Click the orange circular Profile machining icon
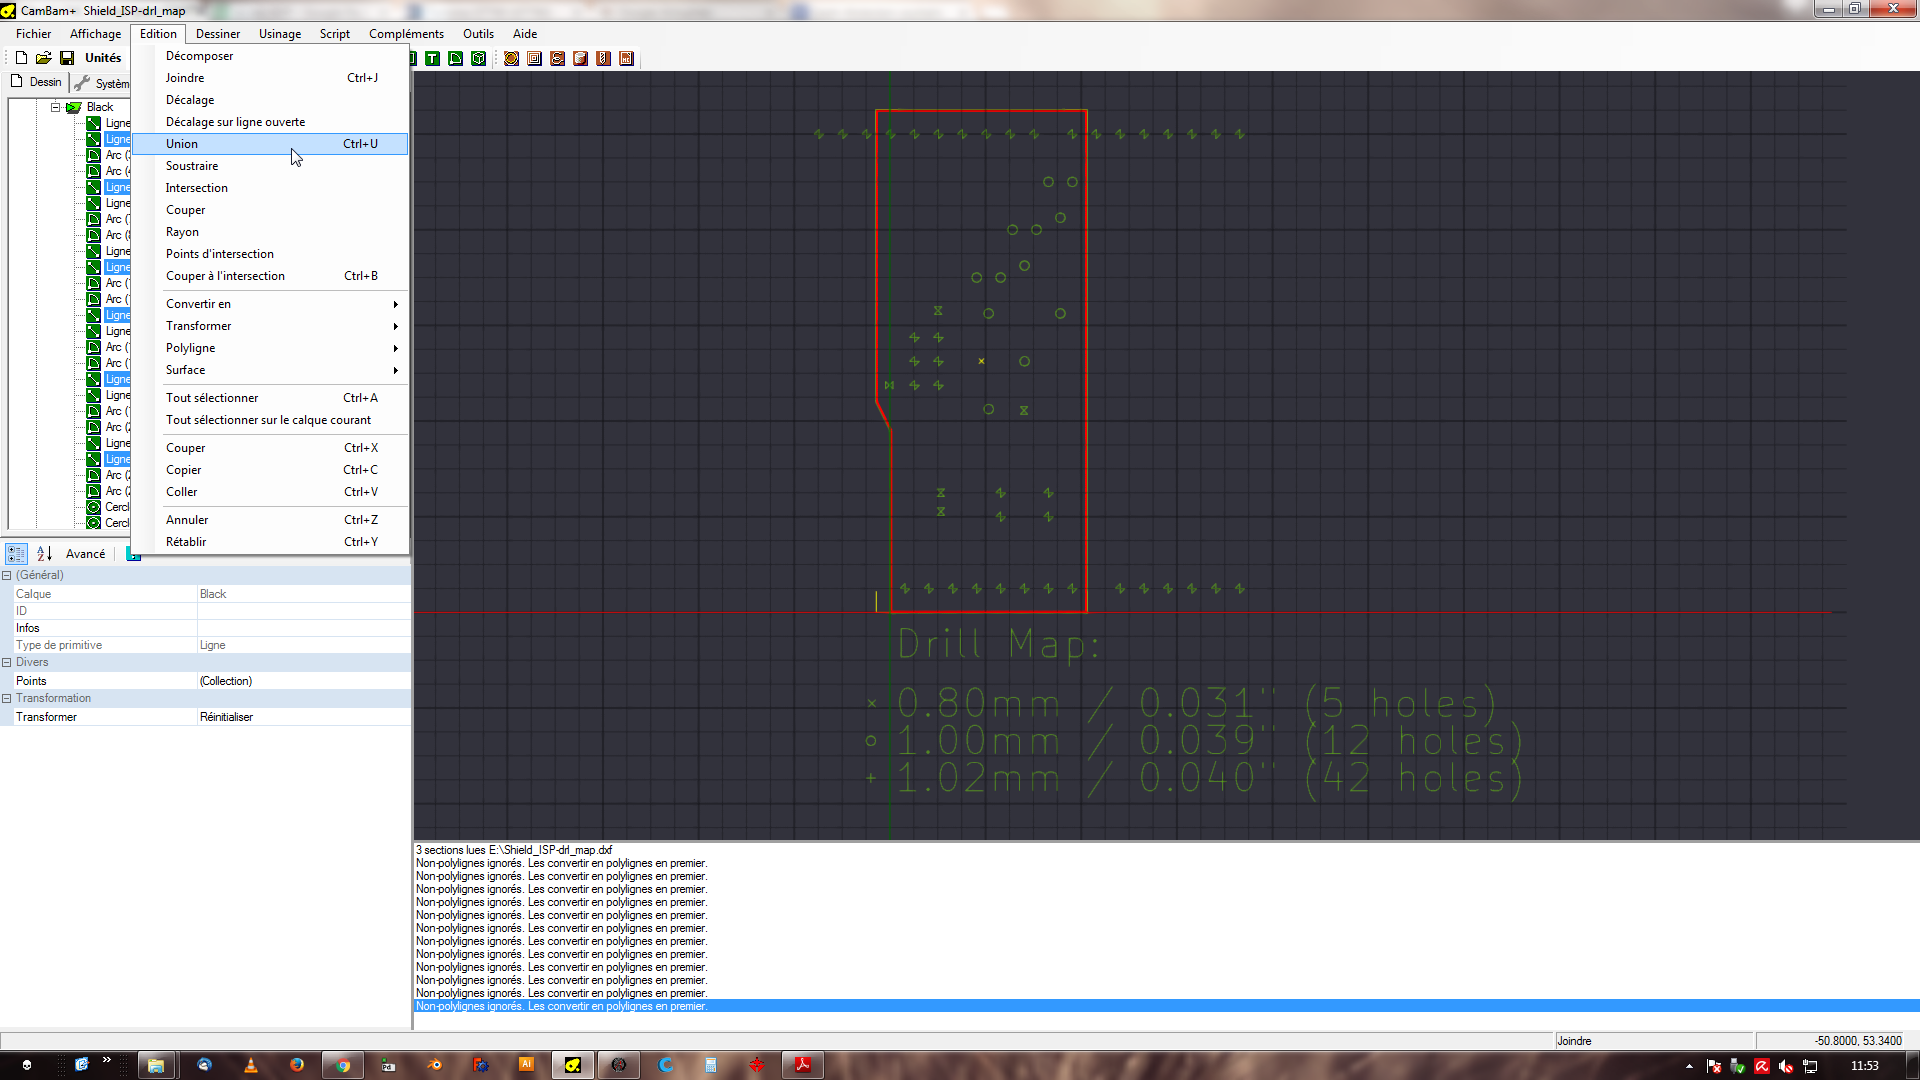Screen dimensions: 1920x1080 tap(511, 59)
